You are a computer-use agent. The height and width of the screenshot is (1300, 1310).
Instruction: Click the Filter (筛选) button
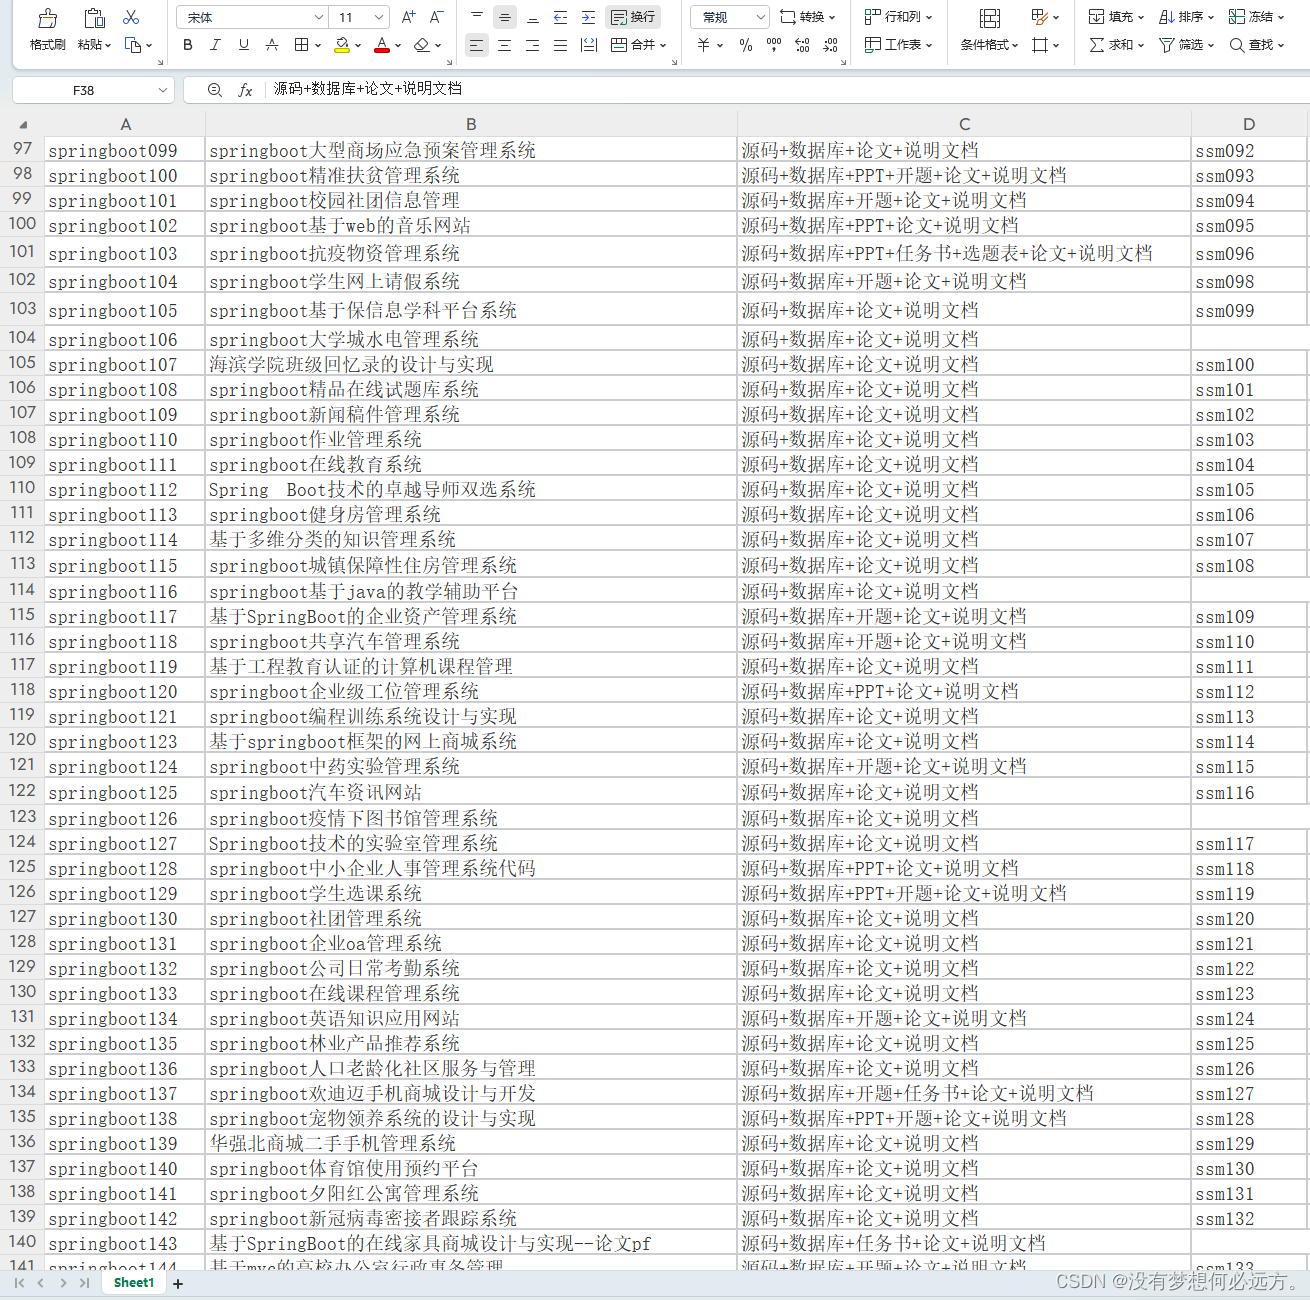(1186, 45)
